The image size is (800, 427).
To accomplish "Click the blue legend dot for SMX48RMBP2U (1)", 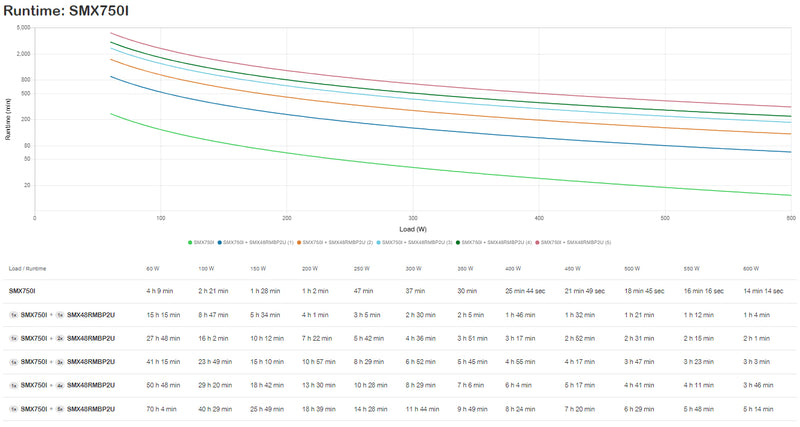I will [220, 242].
